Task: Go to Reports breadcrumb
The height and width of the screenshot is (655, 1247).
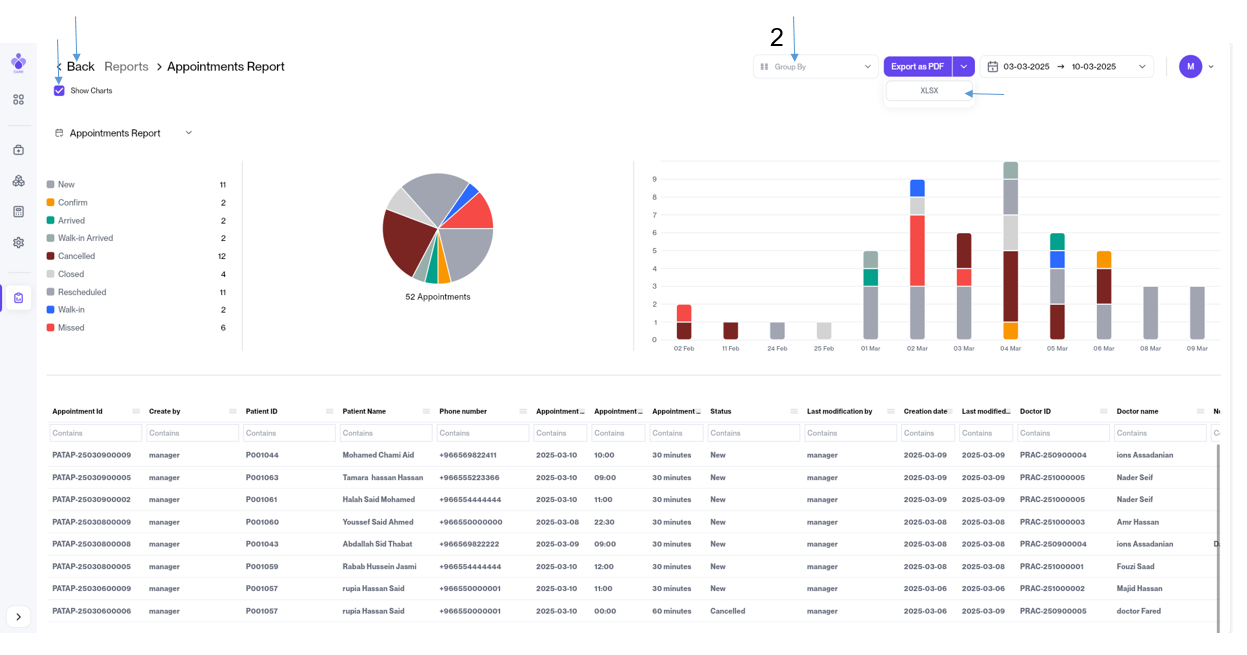Action: [126, 67]
